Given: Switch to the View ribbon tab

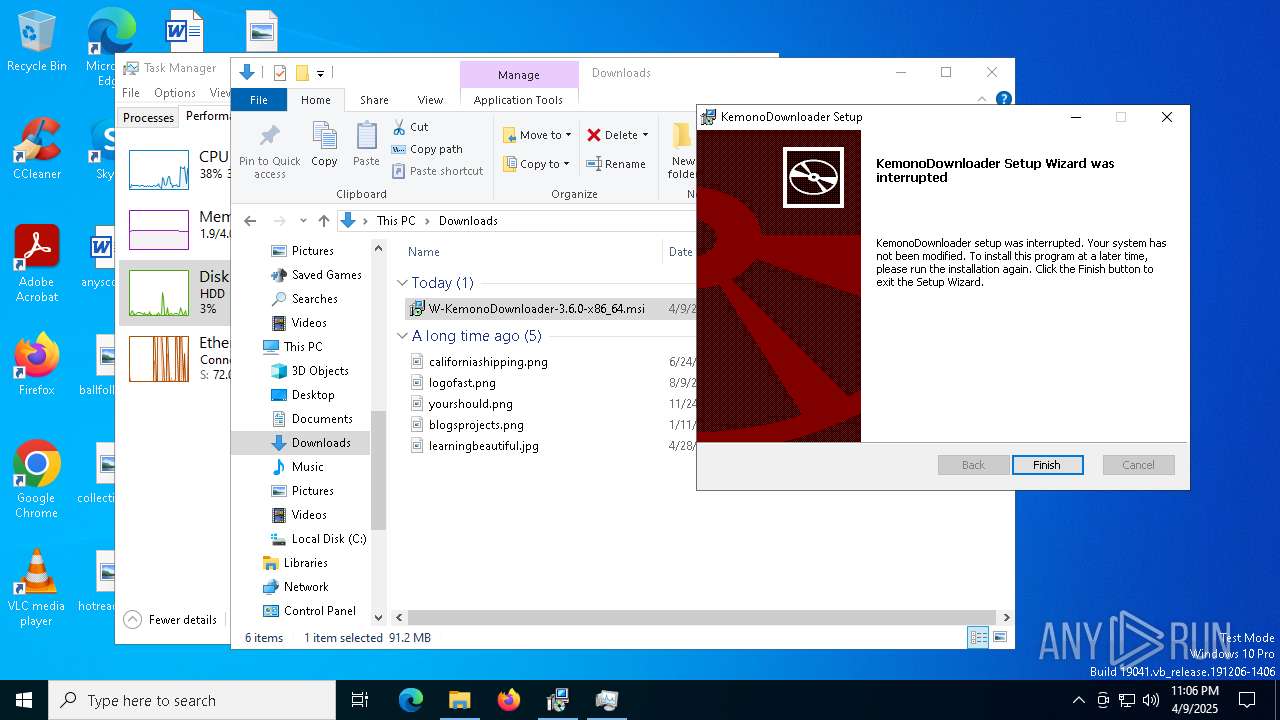Looking at the screenshot, I should pyautogui.click(x=430, y=100).
